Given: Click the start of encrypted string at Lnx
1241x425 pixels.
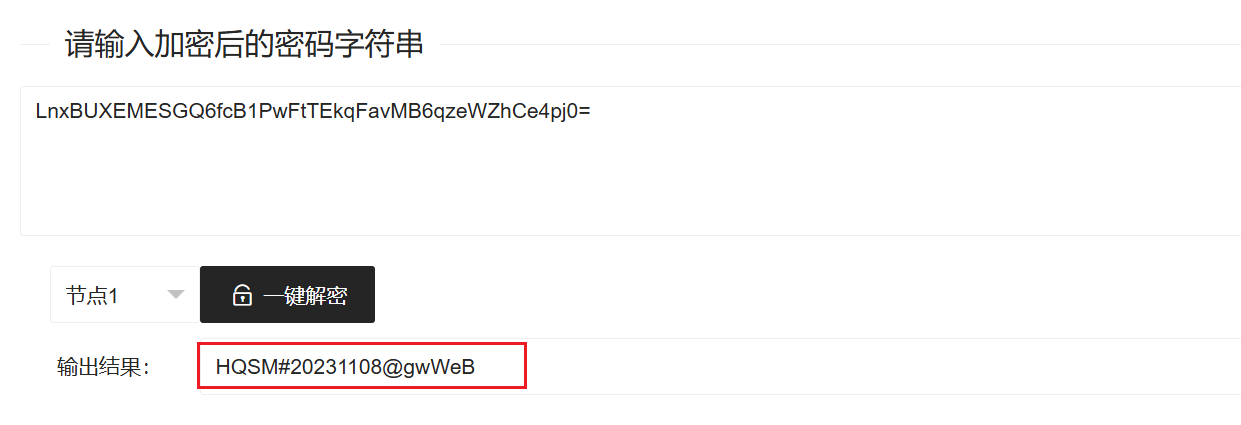Looking at the screenshot, I should tap(49, 111).
